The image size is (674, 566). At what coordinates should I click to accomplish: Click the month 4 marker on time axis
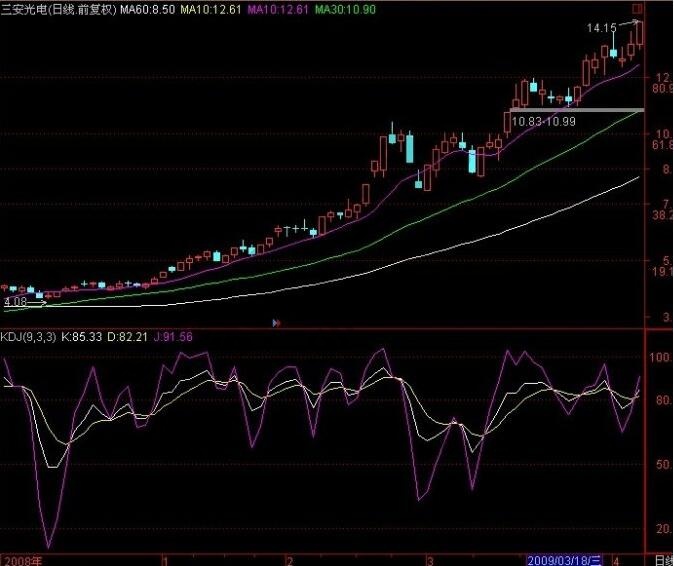pyautogui.click(x=617, y=559)
